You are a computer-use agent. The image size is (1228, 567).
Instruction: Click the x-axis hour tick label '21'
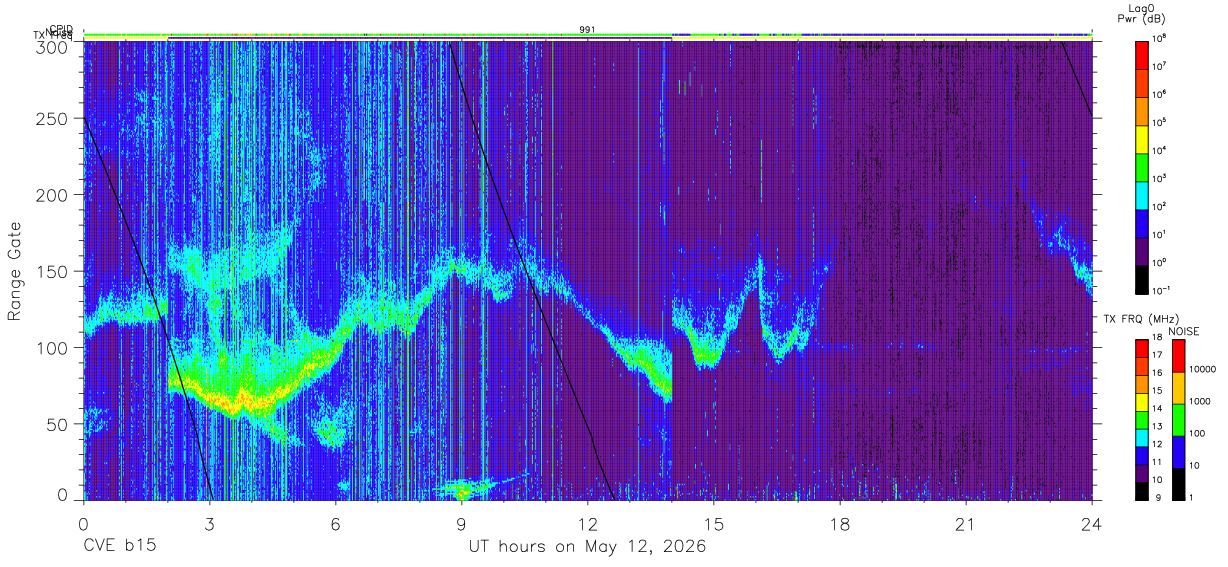[966, 524]
